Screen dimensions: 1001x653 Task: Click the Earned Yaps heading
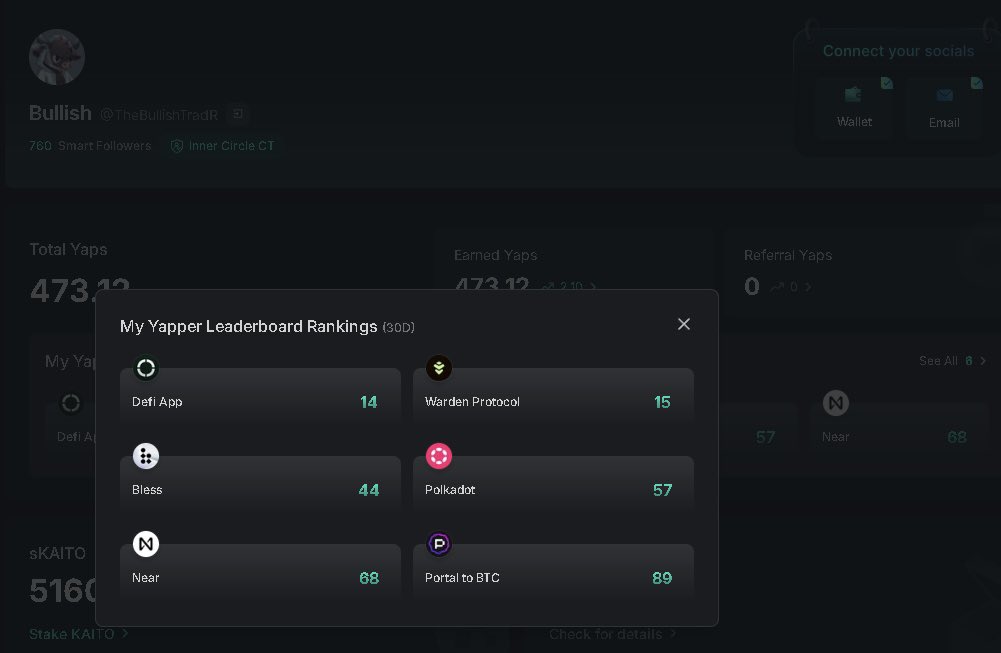click(495, 255)
